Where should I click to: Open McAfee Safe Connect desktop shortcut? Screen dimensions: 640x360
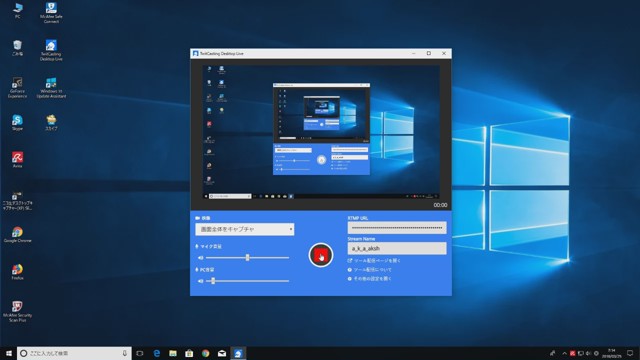[x=51, y=13]
